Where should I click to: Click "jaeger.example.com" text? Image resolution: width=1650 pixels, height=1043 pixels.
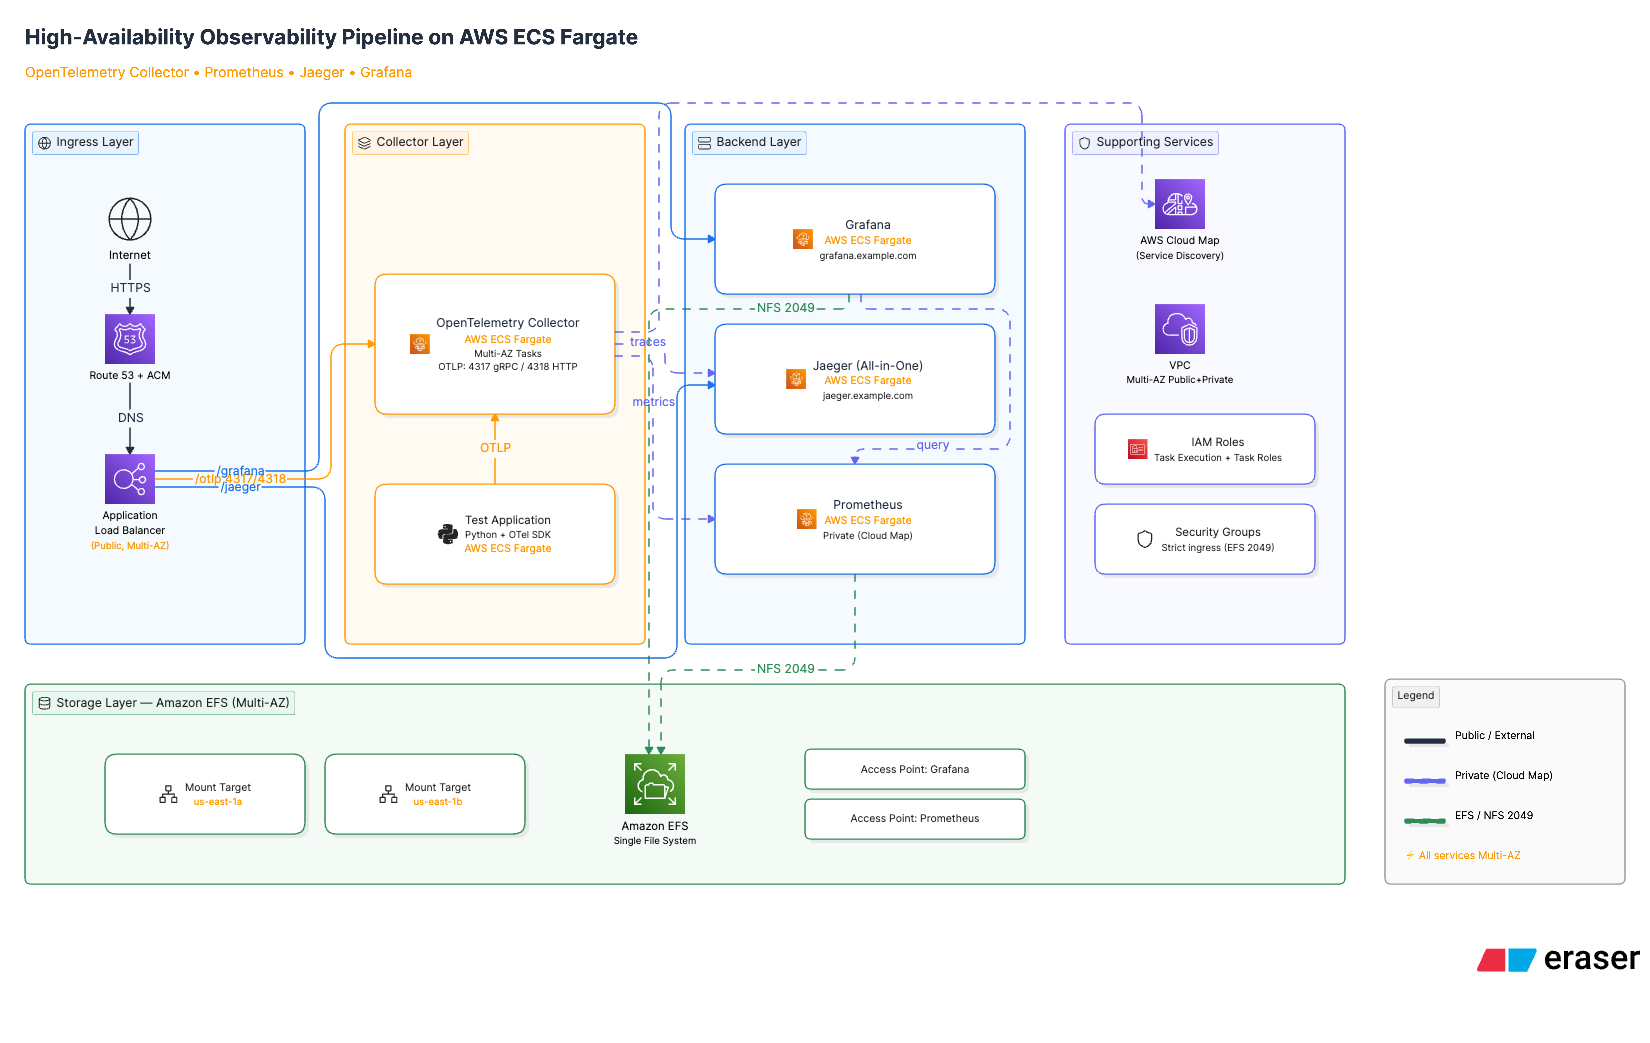click(868, 396)
